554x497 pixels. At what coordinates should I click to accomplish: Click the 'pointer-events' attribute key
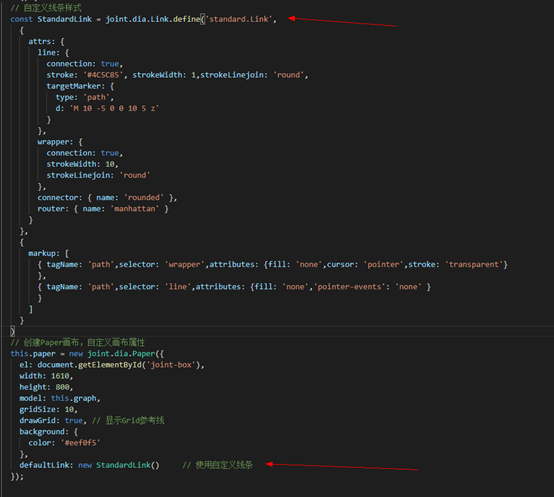(350, 287)
